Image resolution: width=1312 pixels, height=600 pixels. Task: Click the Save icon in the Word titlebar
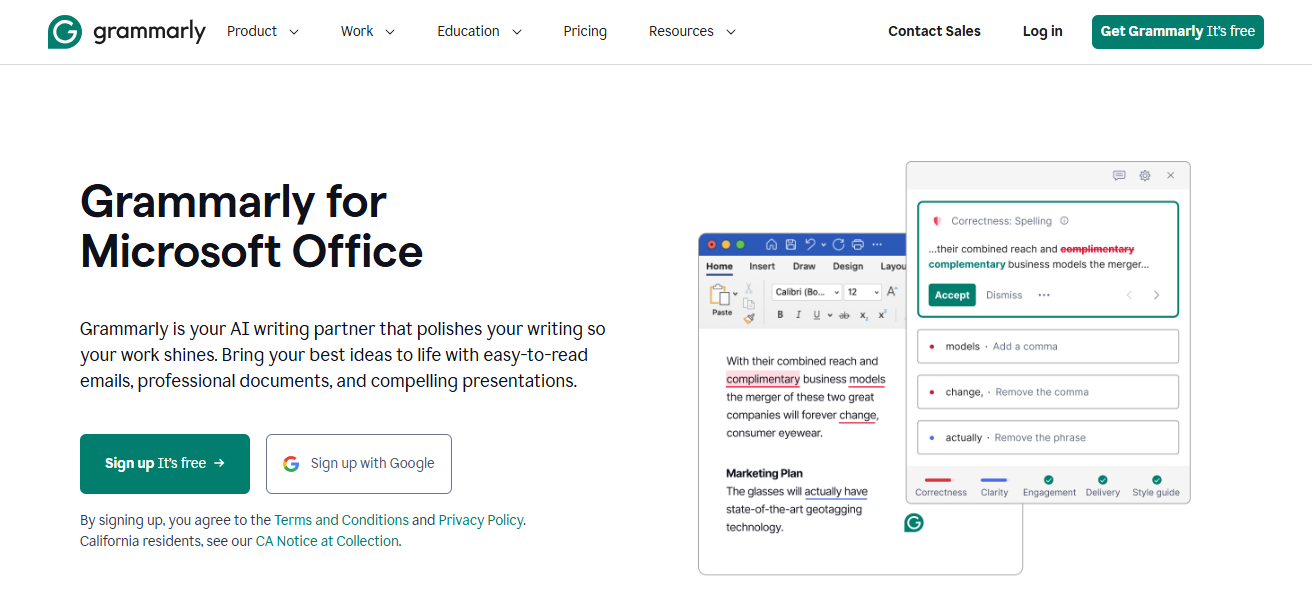pos(790,244)
